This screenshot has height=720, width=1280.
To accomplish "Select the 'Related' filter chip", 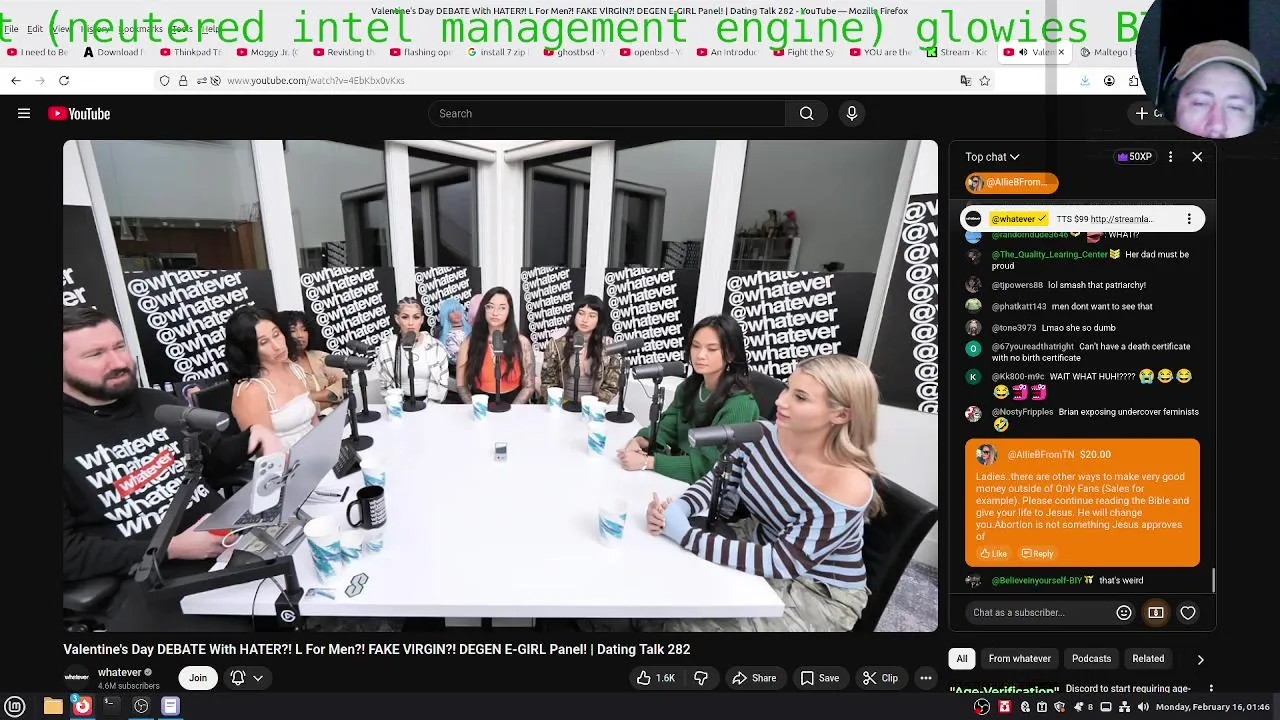I will pos(1148,659).
